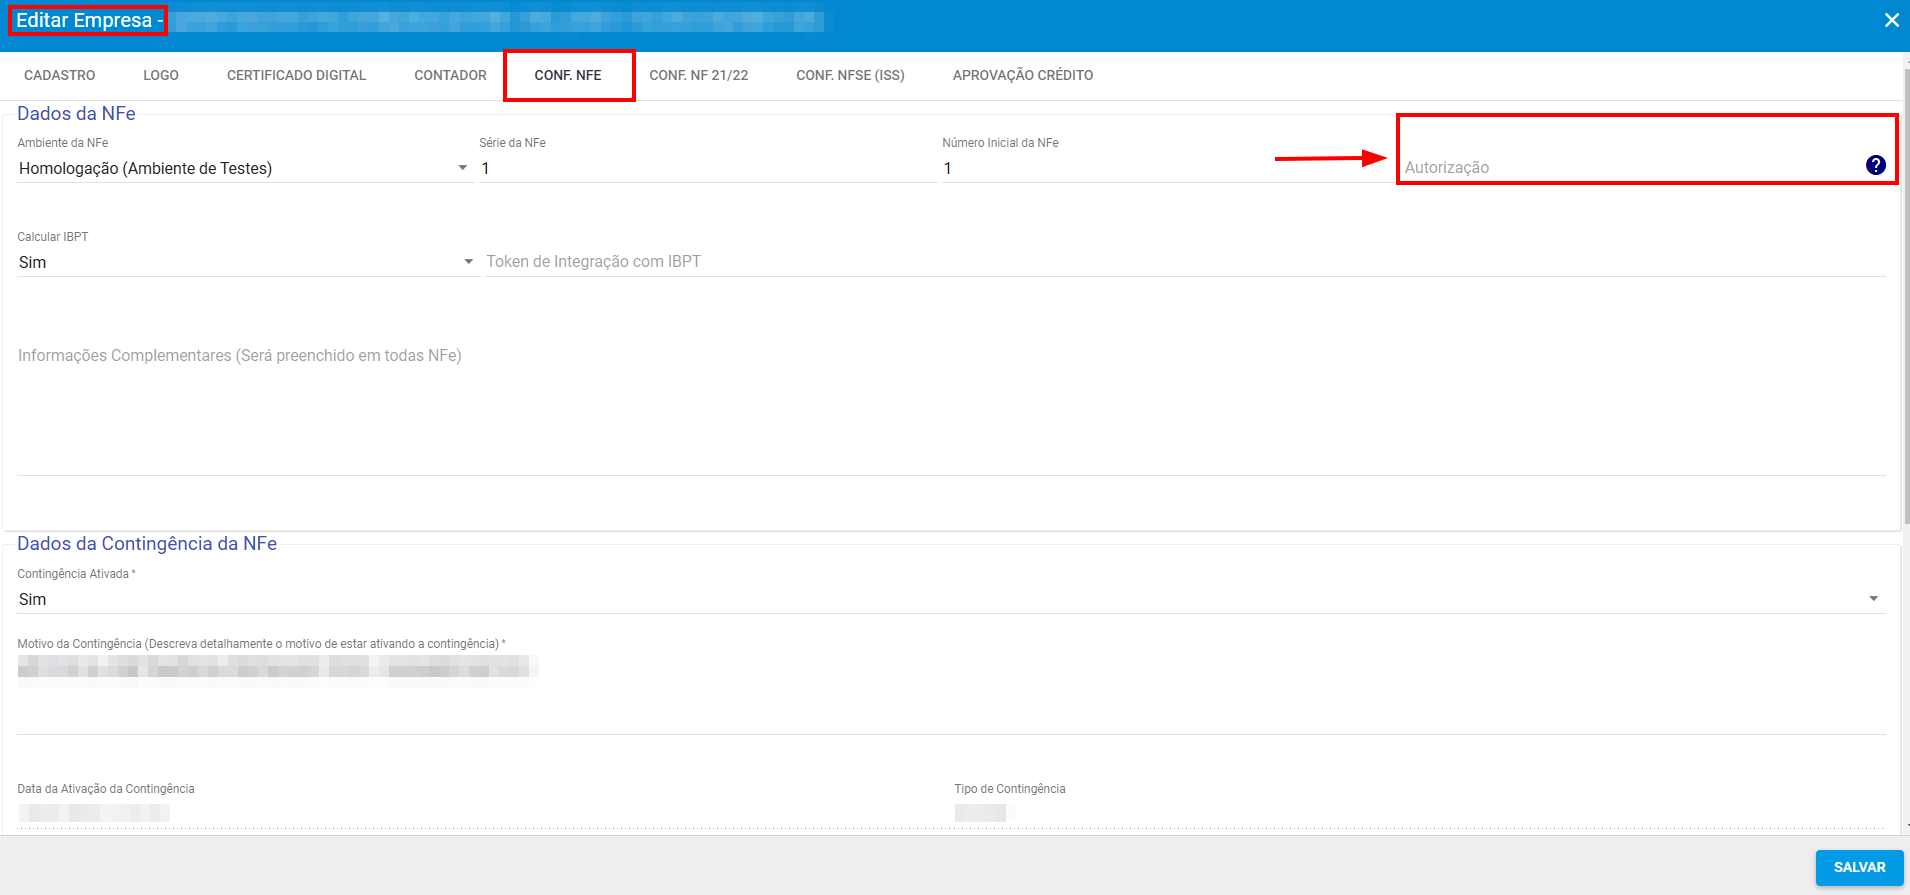Click the Motivo da Contingência text area
This screenshot has height=895, width=1910.
click(x=951, y=693)
